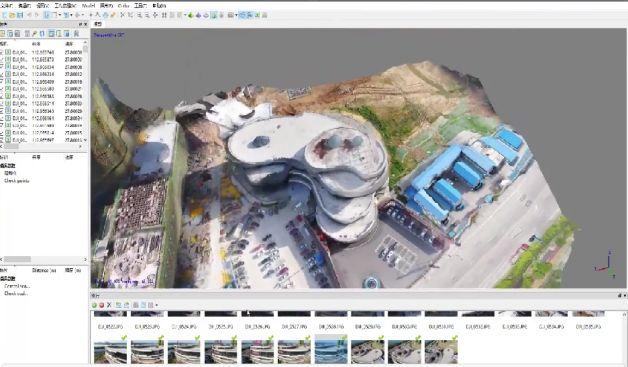The height and width of the screenshot is (367, 628).
Task: Click the red Disable cameras icon in Photos pane
Action: click(x=102, y=305)
